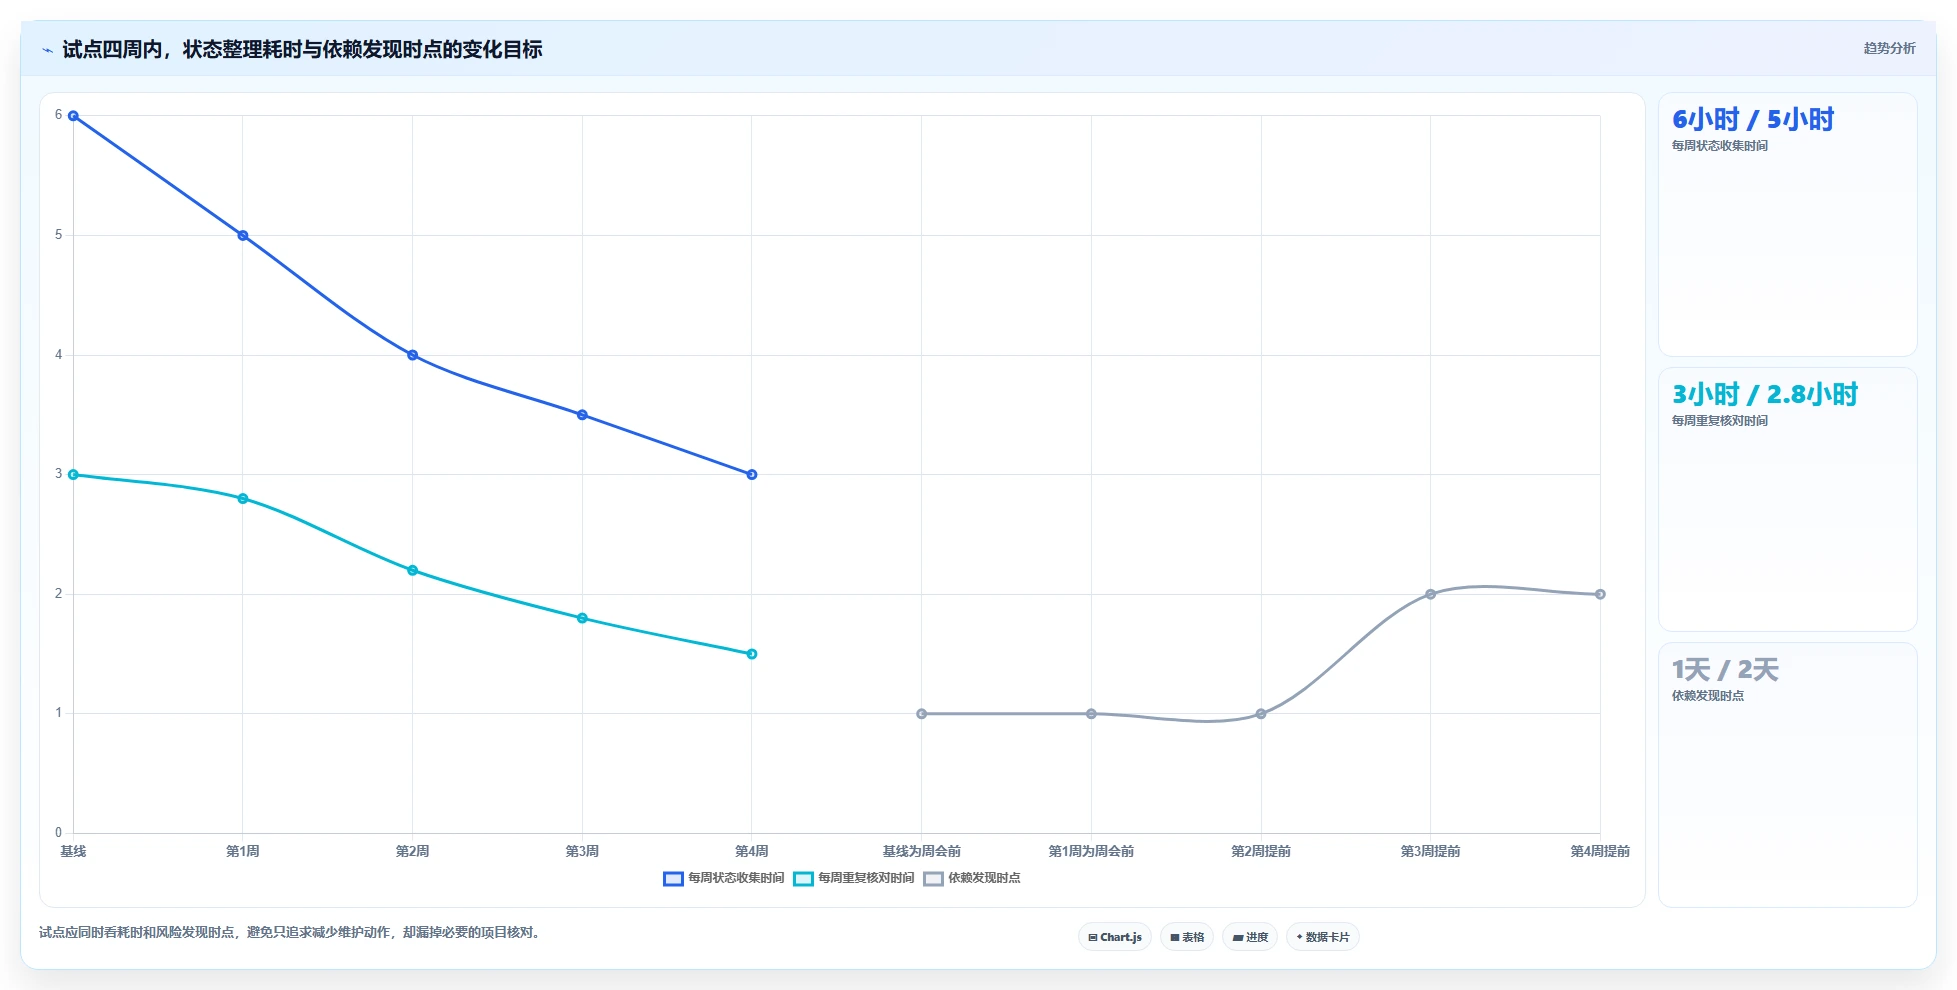
Task: Toggle 依赖发现时点 legend series
Action: click(972, 878)
